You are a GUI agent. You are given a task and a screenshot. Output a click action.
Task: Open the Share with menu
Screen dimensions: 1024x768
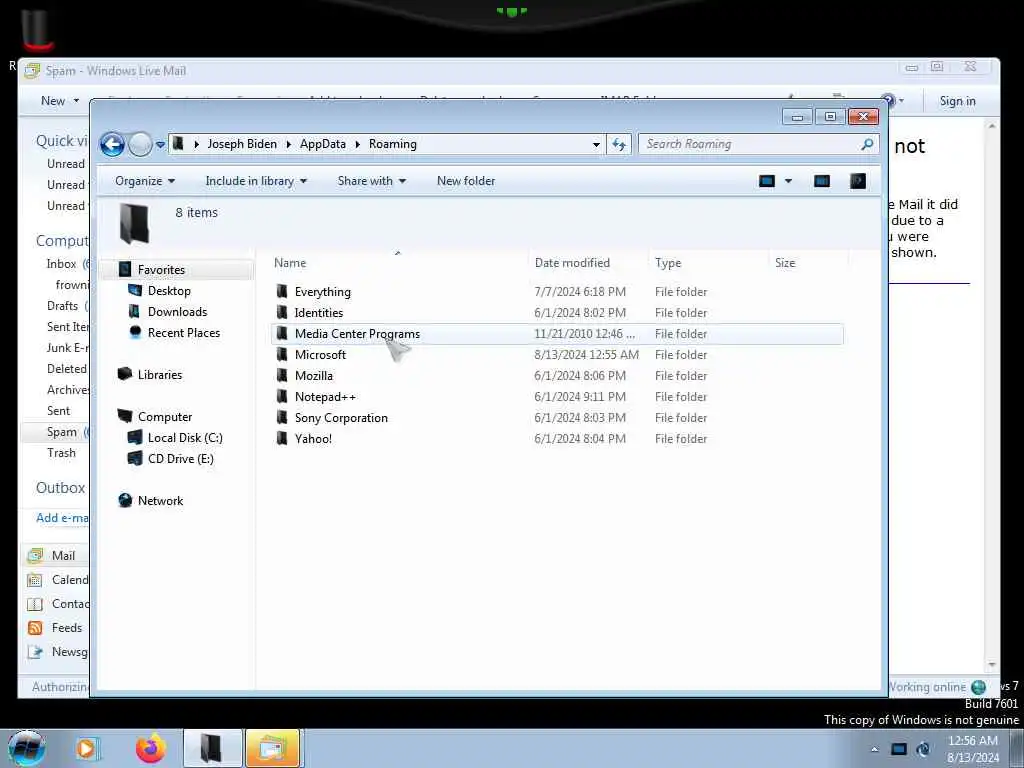click(x=372, y=181)
